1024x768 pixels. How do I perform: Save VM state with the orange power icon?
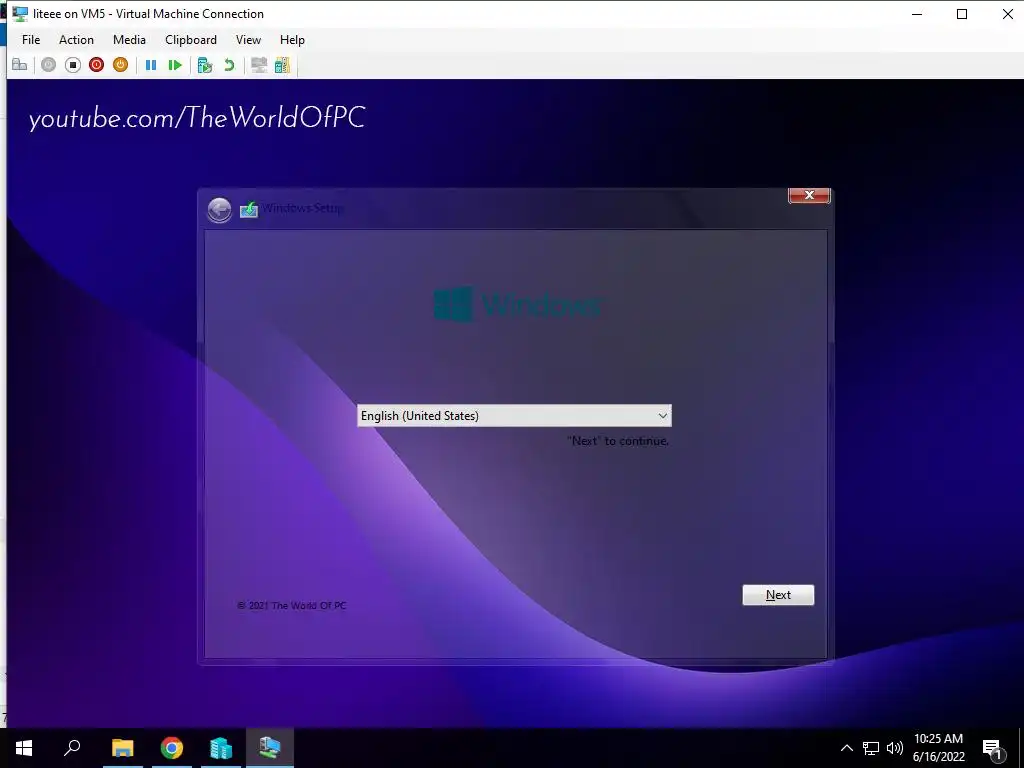click(x=120, y=65)
